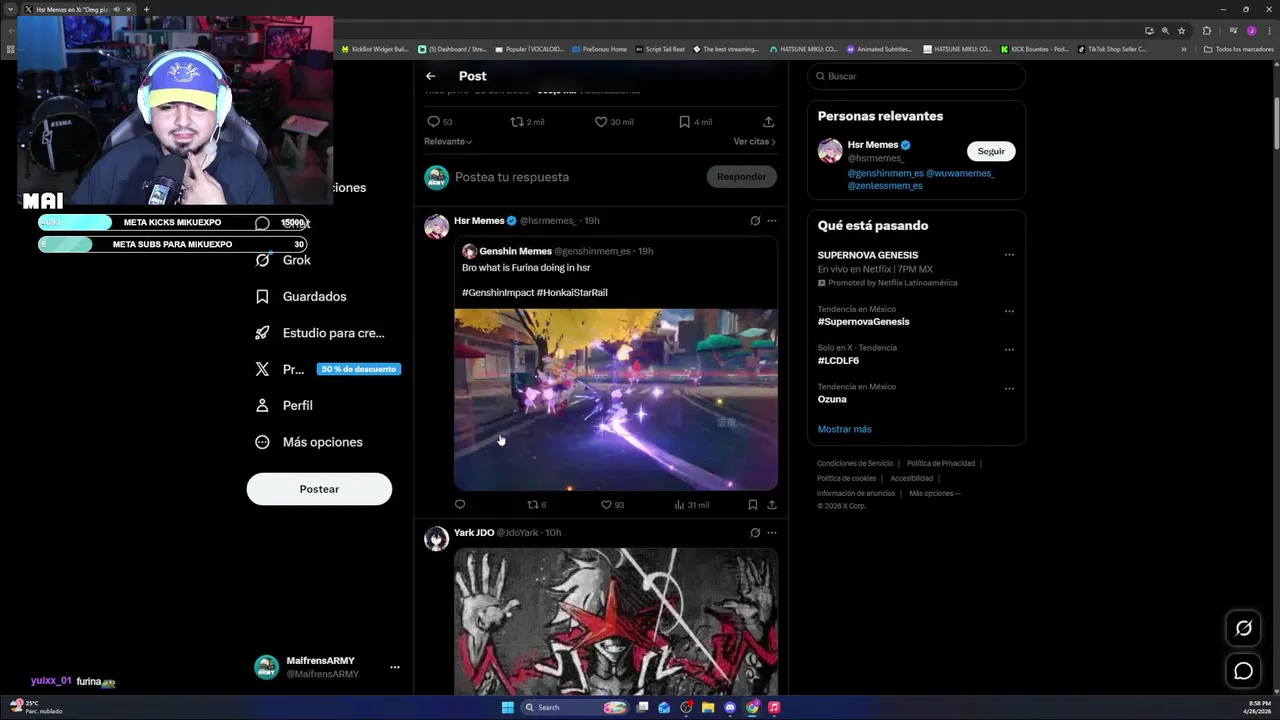Open MaifrensARMY account menu dots
Image resolution: width=1280 pixels, height=720 pixels.
[x=395, y=667]
